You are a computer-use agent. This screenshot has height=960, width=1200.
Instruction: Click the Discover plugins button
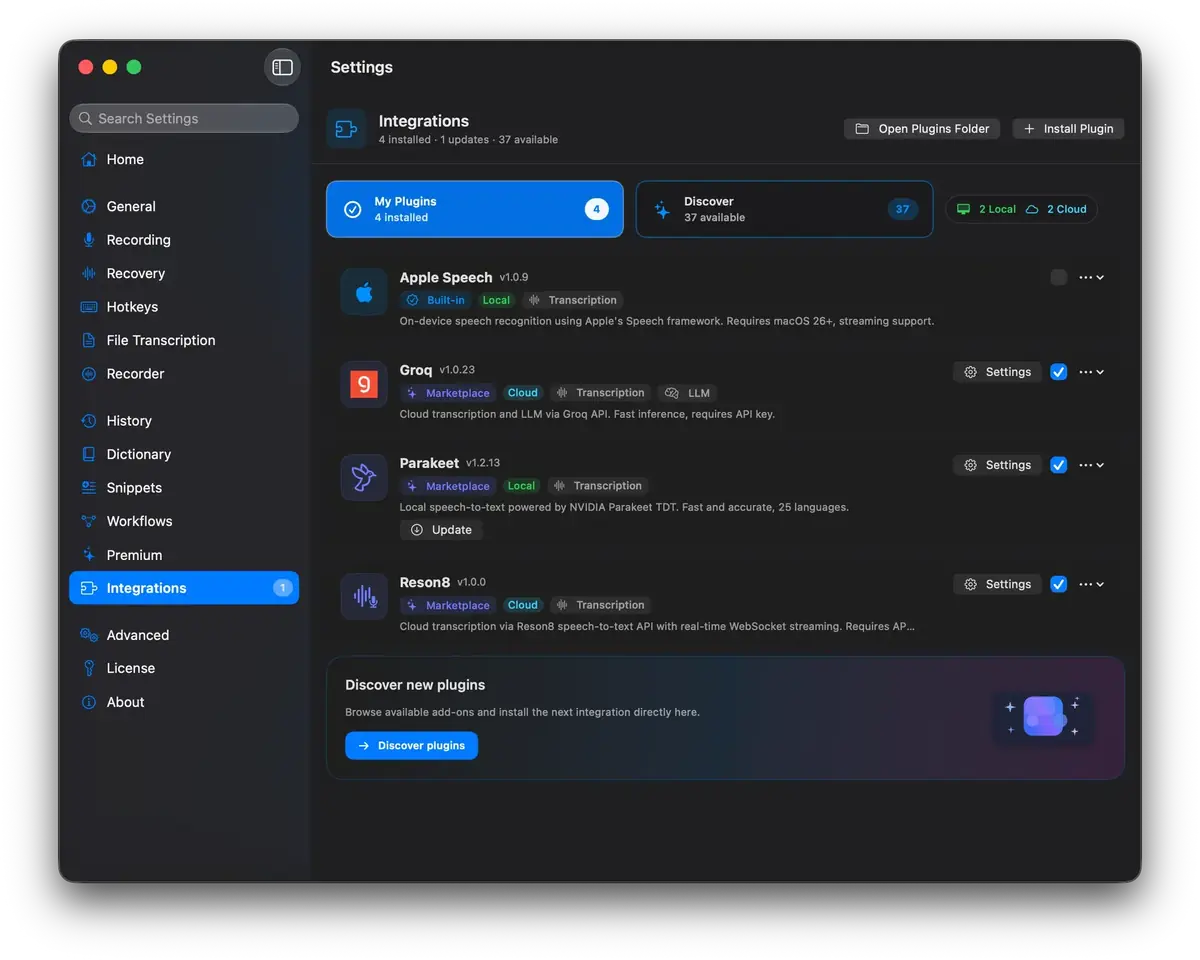(x=411, y=746)
